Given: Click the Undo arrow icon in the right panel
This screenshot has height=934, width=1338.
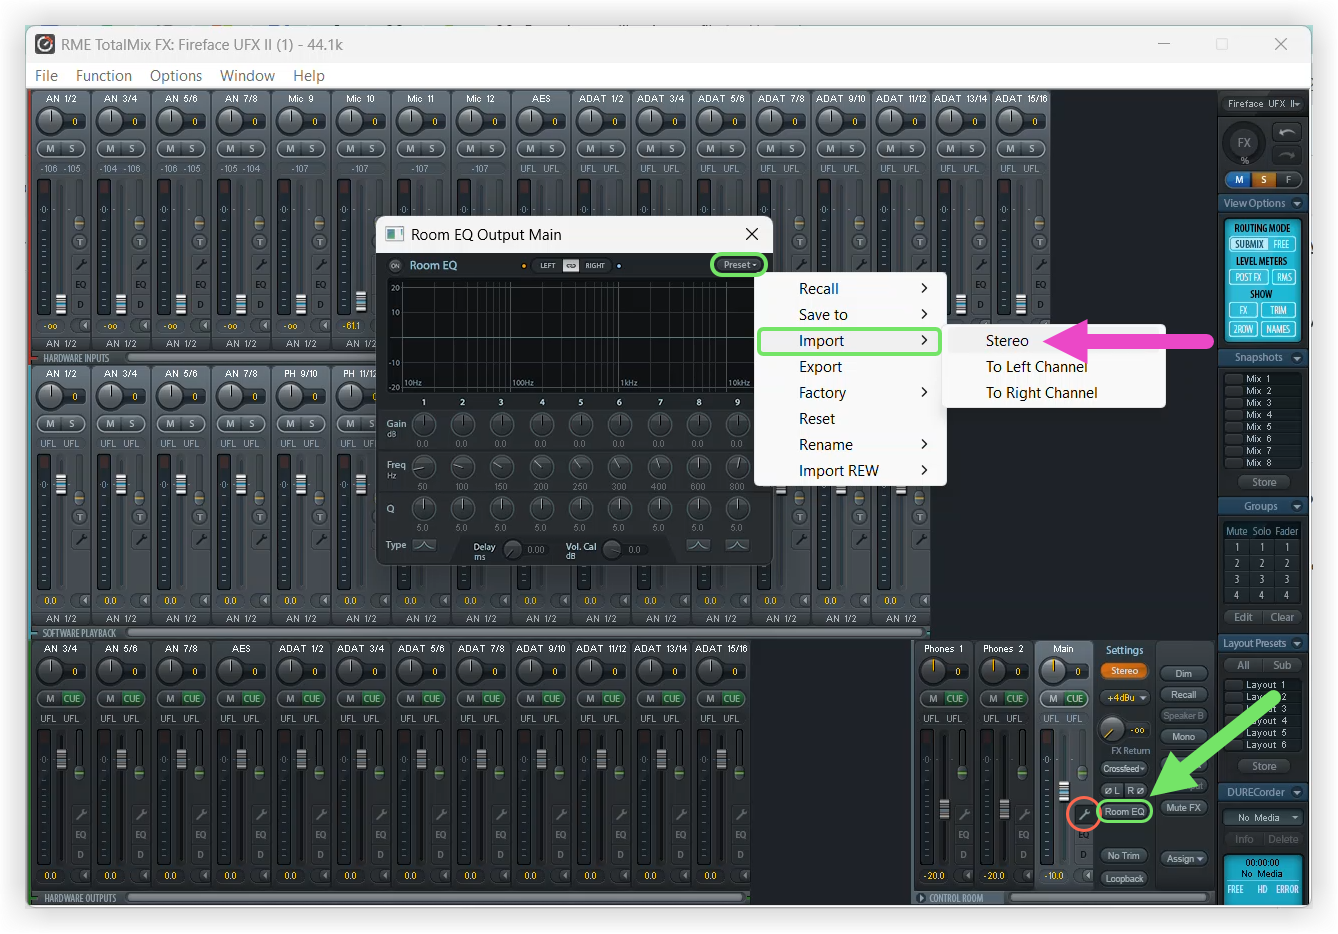Looking at the screenshot, I should point(1286,132).
